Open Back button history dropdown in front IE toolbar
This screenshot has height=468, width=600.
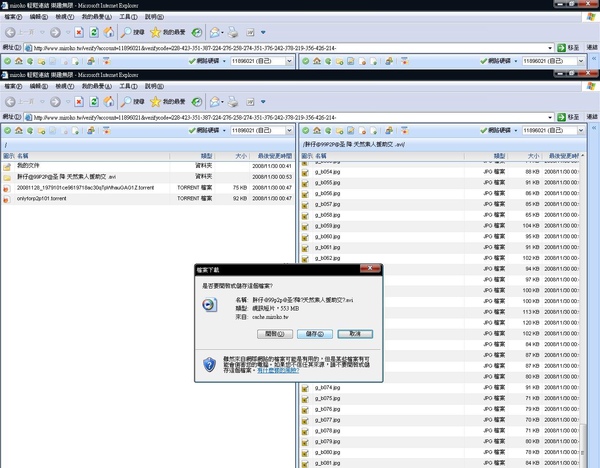42,102
